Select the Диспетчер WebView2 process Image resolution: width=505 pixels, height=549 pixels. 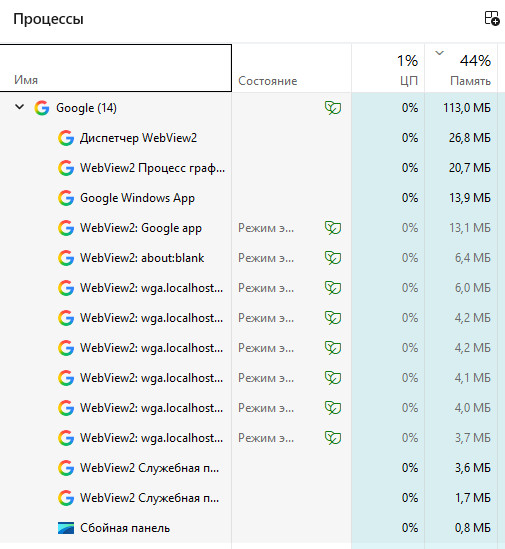tap(252, 138)
